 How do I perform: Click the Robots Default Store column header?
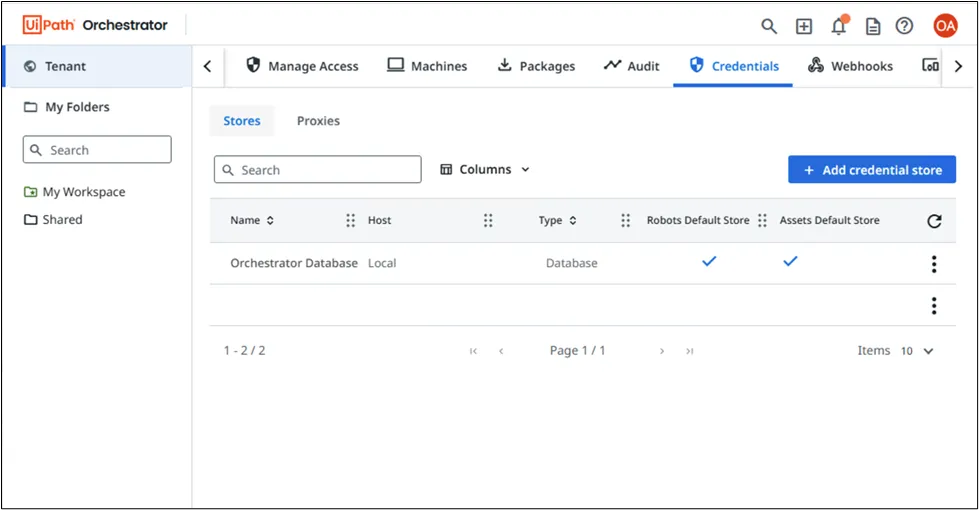pos(698,220)
